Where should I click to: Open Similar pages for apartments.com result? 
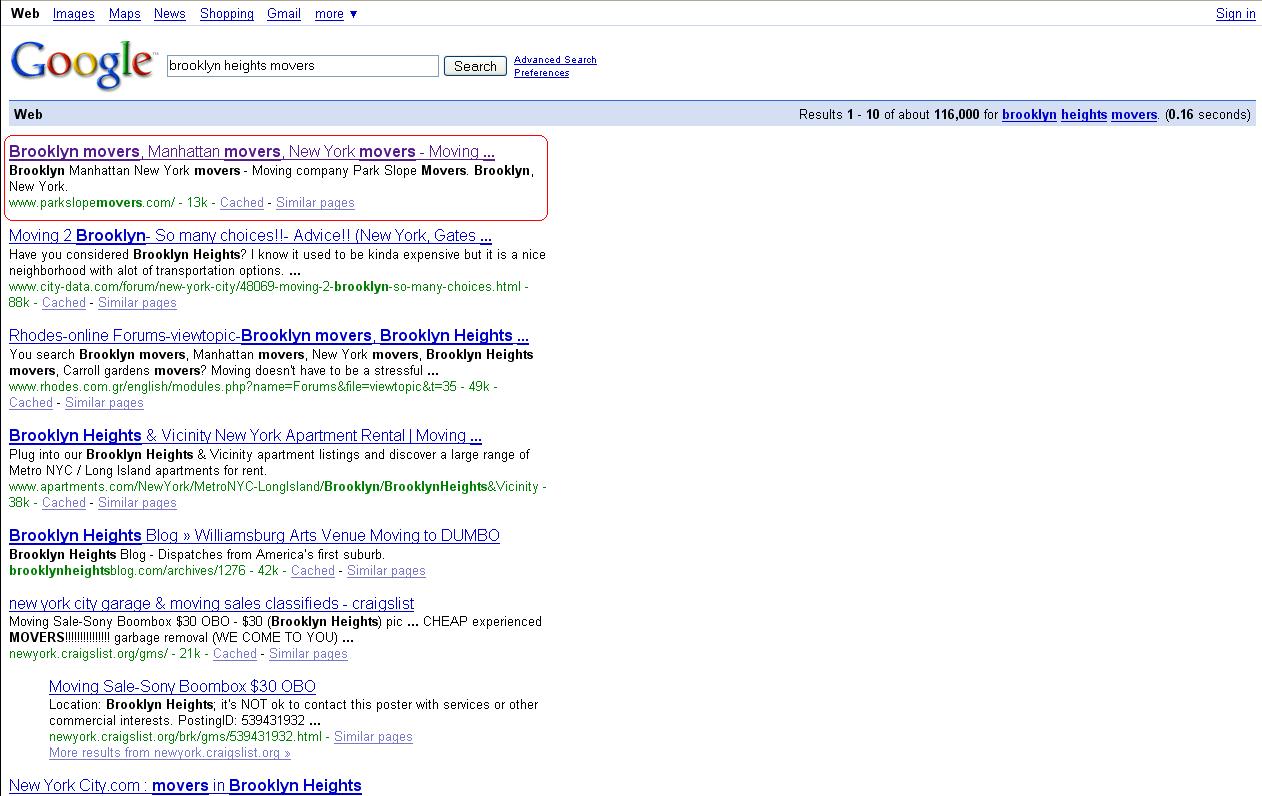tap(137, 503)
